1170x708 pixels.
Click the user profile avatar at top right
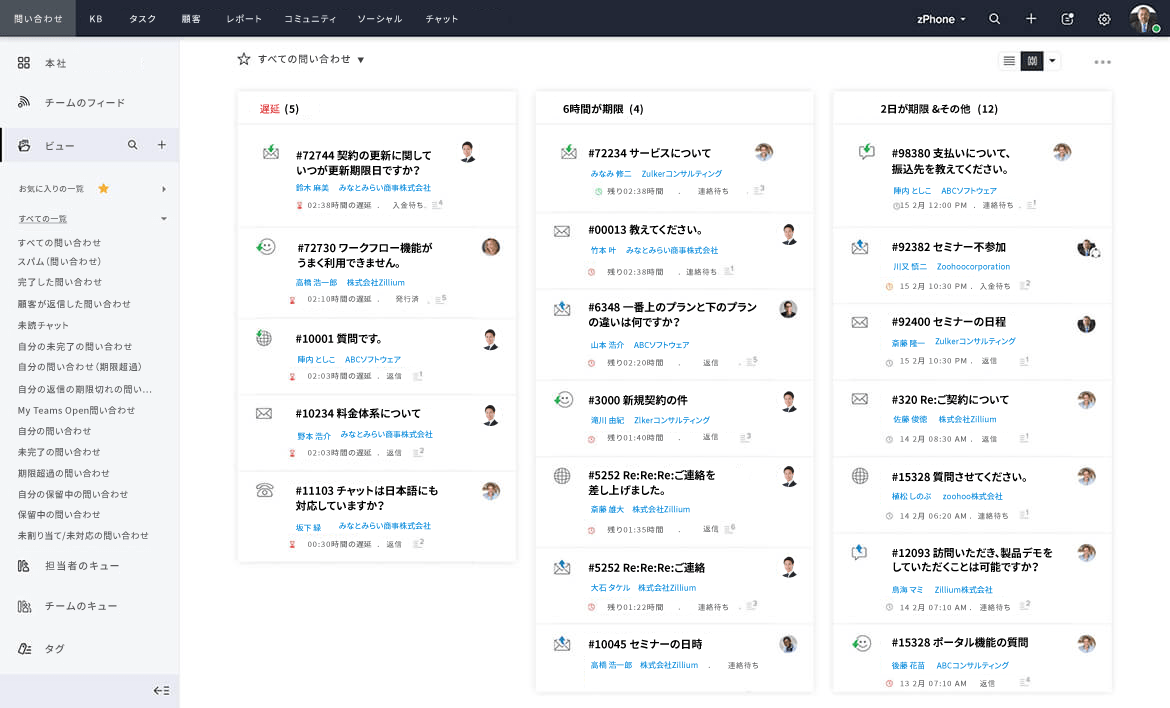(x=1143, y=19)
